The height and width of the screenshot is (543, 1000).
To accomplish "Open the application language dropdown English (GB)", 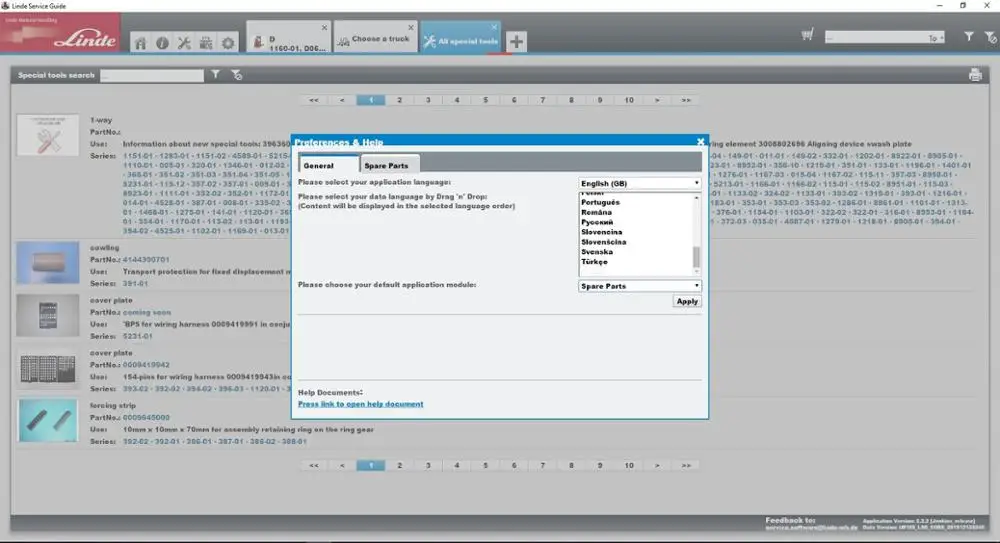I will pyautogui.click(x=640, y=183).
